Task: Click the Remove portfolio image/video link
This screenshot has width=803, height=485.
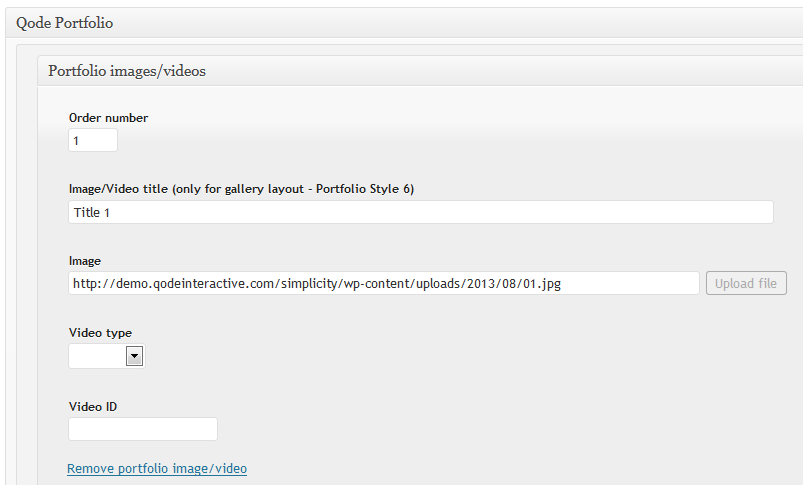Action: (x=157, y=468)
